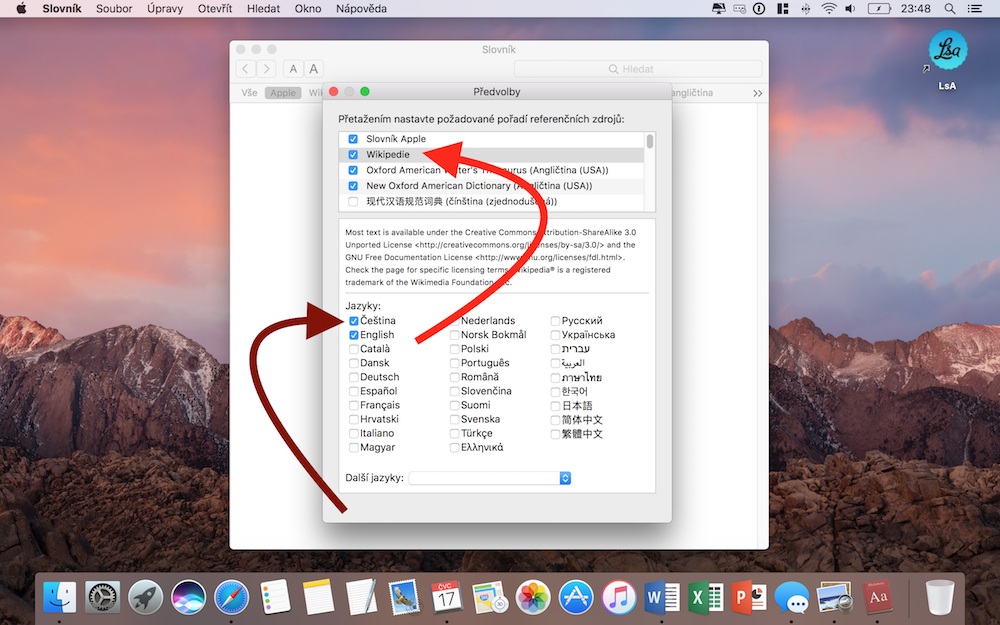This screenshot has height=625, width=1000.
Task: Uncheck the Wikipedie source checkbox
Action: coord(353,154)
